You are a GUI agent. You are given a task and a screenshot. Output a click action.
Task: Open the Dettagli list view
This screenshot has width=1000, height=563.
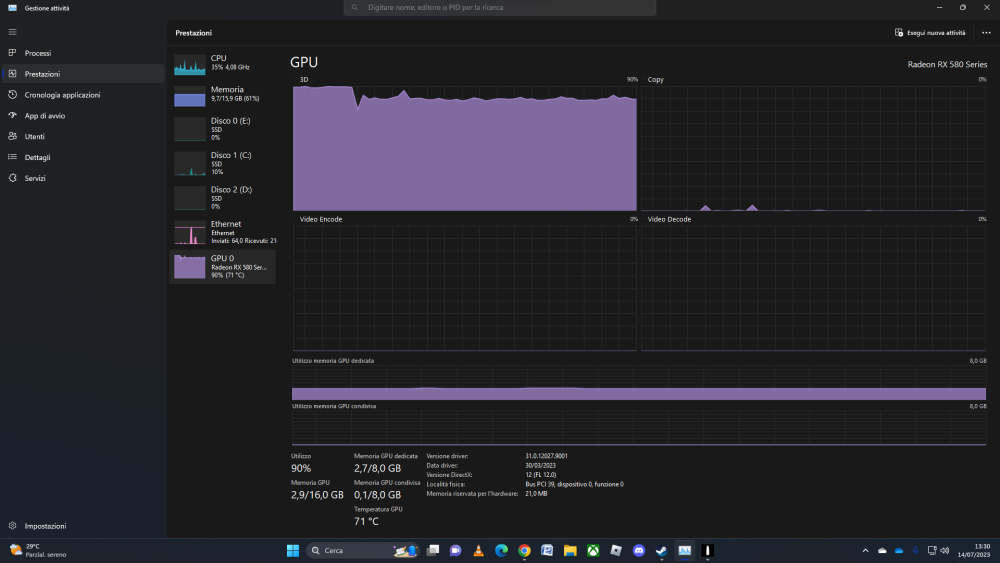83,157
